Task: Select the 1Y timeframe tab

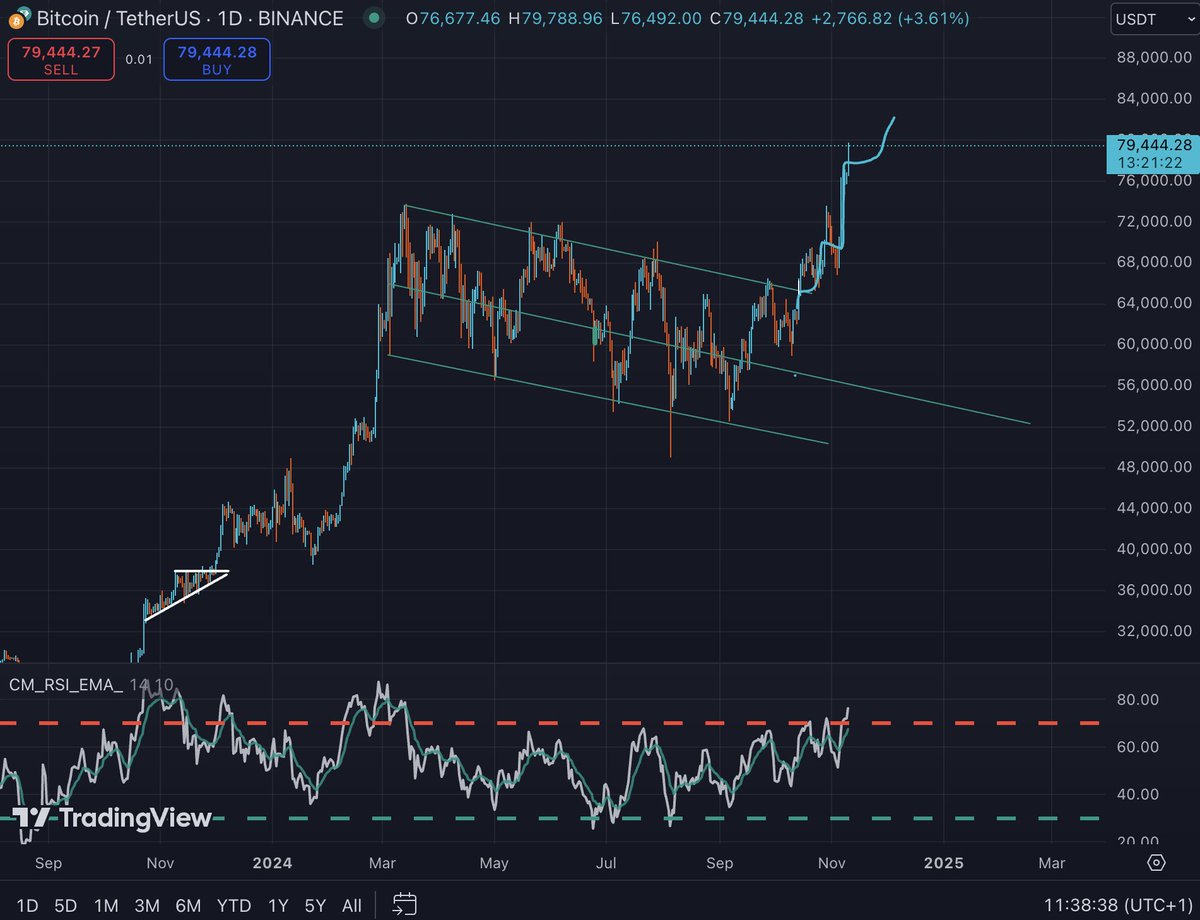Action: 278,904
